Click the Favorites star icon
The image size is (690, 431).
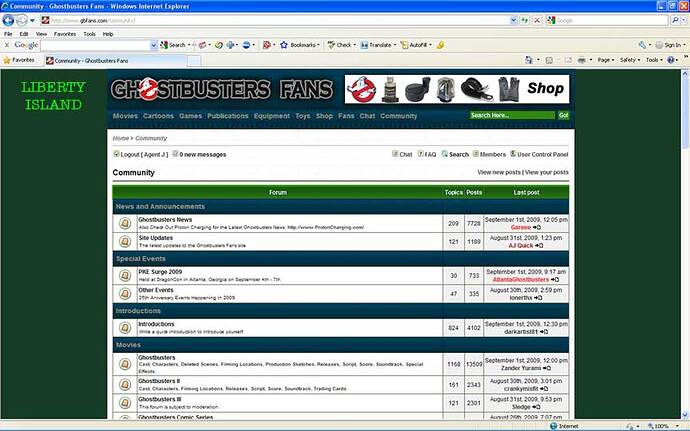7,60
